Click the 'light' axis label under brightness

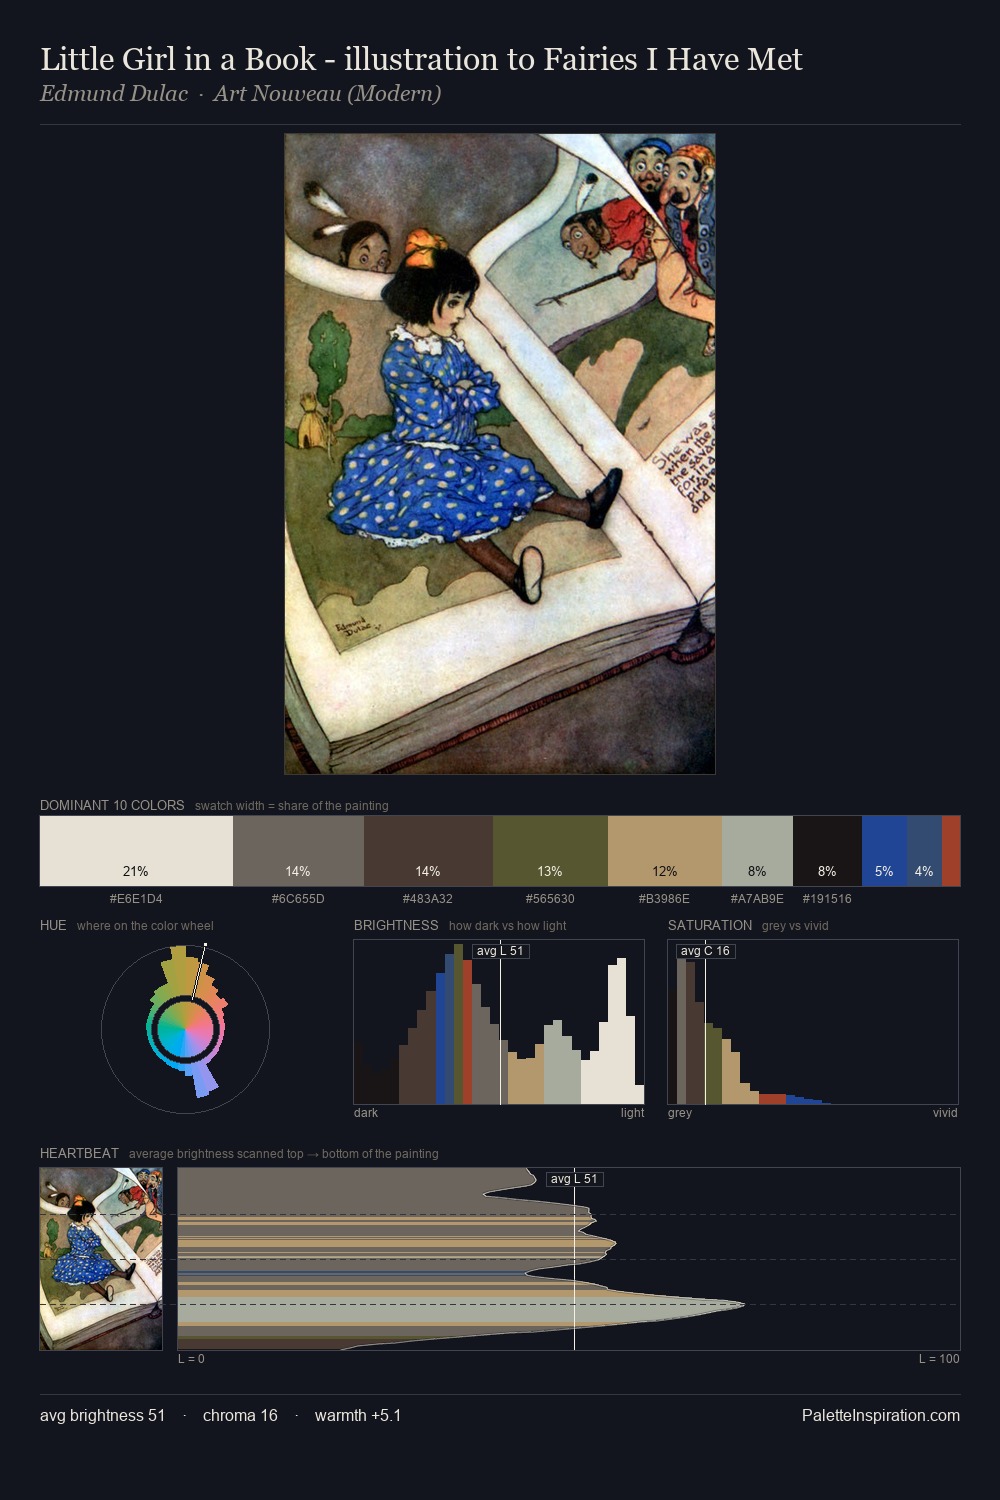tap(632, 1113)
